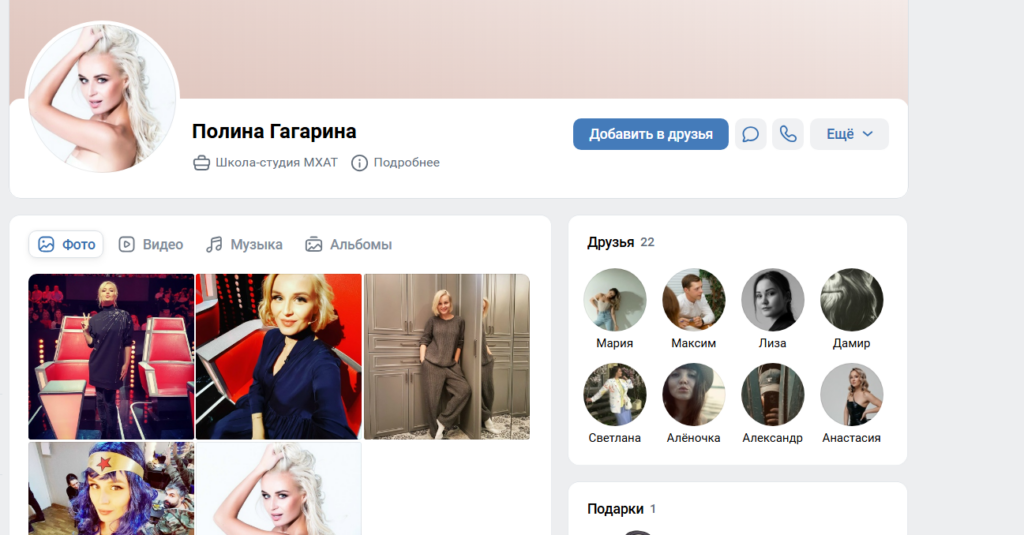Click the name label Мария
Screen dimensions: 1024x535
coord(615,343)
